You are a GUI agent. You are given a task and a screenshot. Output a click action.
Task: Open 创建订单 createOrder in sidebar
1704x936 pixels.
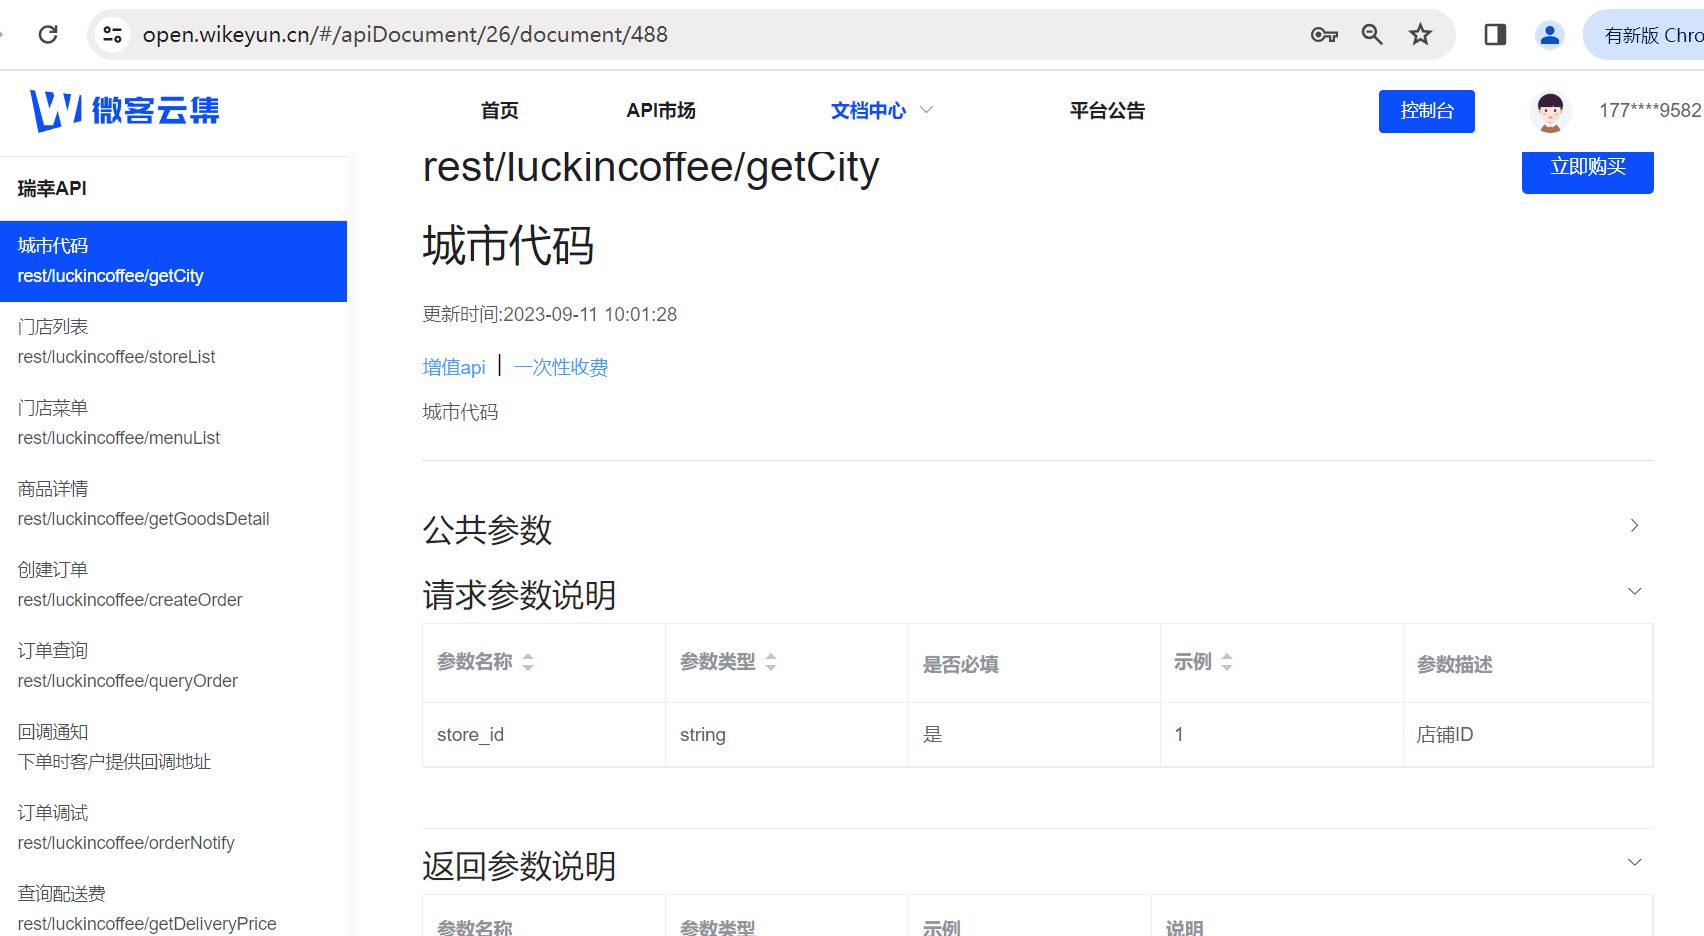pyautogui.click(x=173, y=585)
